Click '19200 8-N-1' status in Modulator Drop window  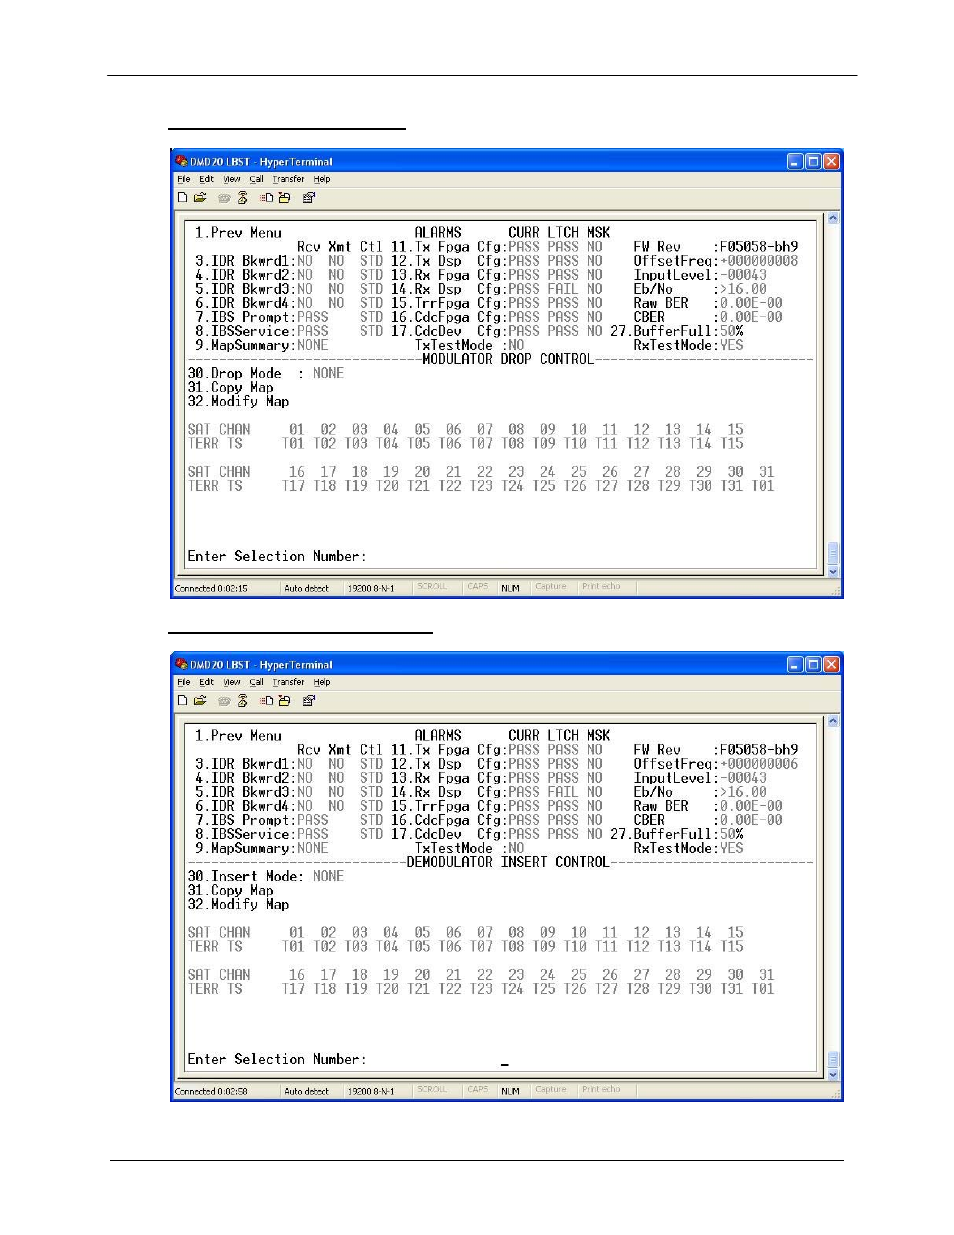click(371, 588)
